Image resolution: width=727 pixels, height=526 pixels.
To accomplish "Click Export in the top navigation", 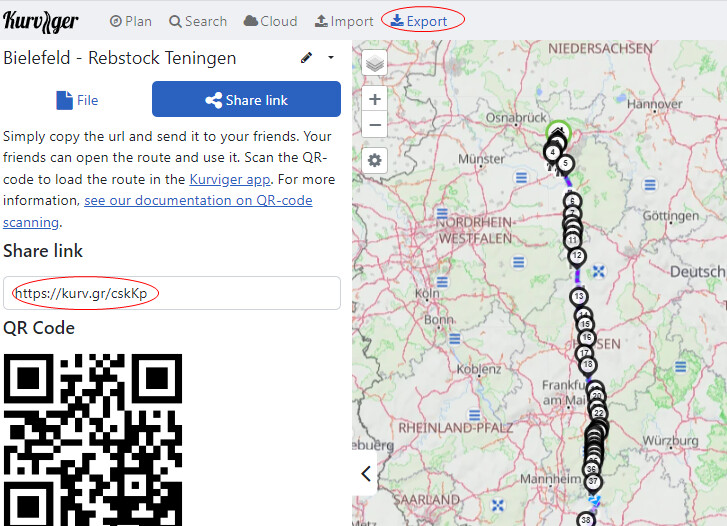I will [419, 21].
